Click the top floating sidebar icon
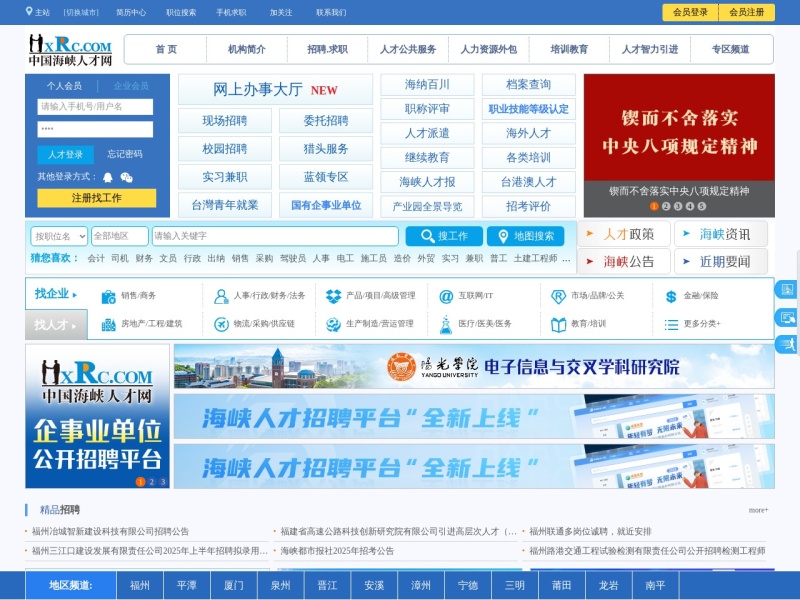This screenshot has height=600, width=800. 786,290
